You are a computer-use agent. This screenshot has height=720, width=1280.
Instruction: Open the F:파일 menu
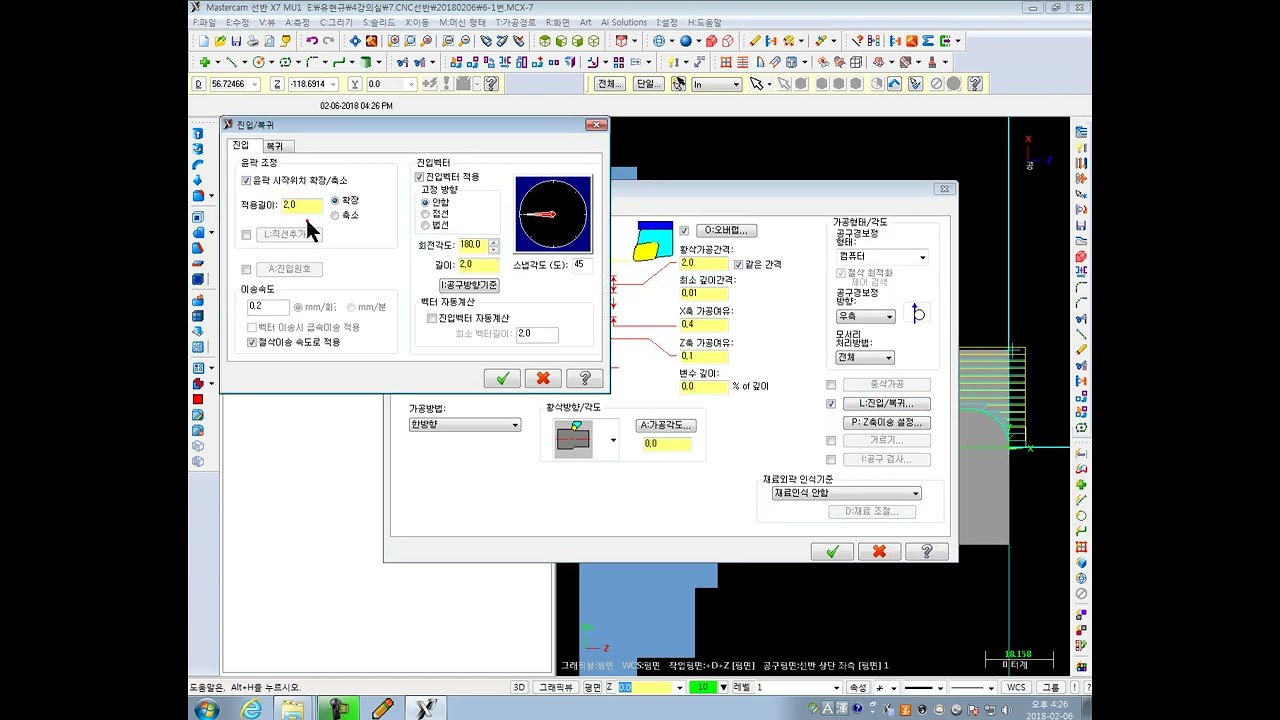(x=204, y=22)
